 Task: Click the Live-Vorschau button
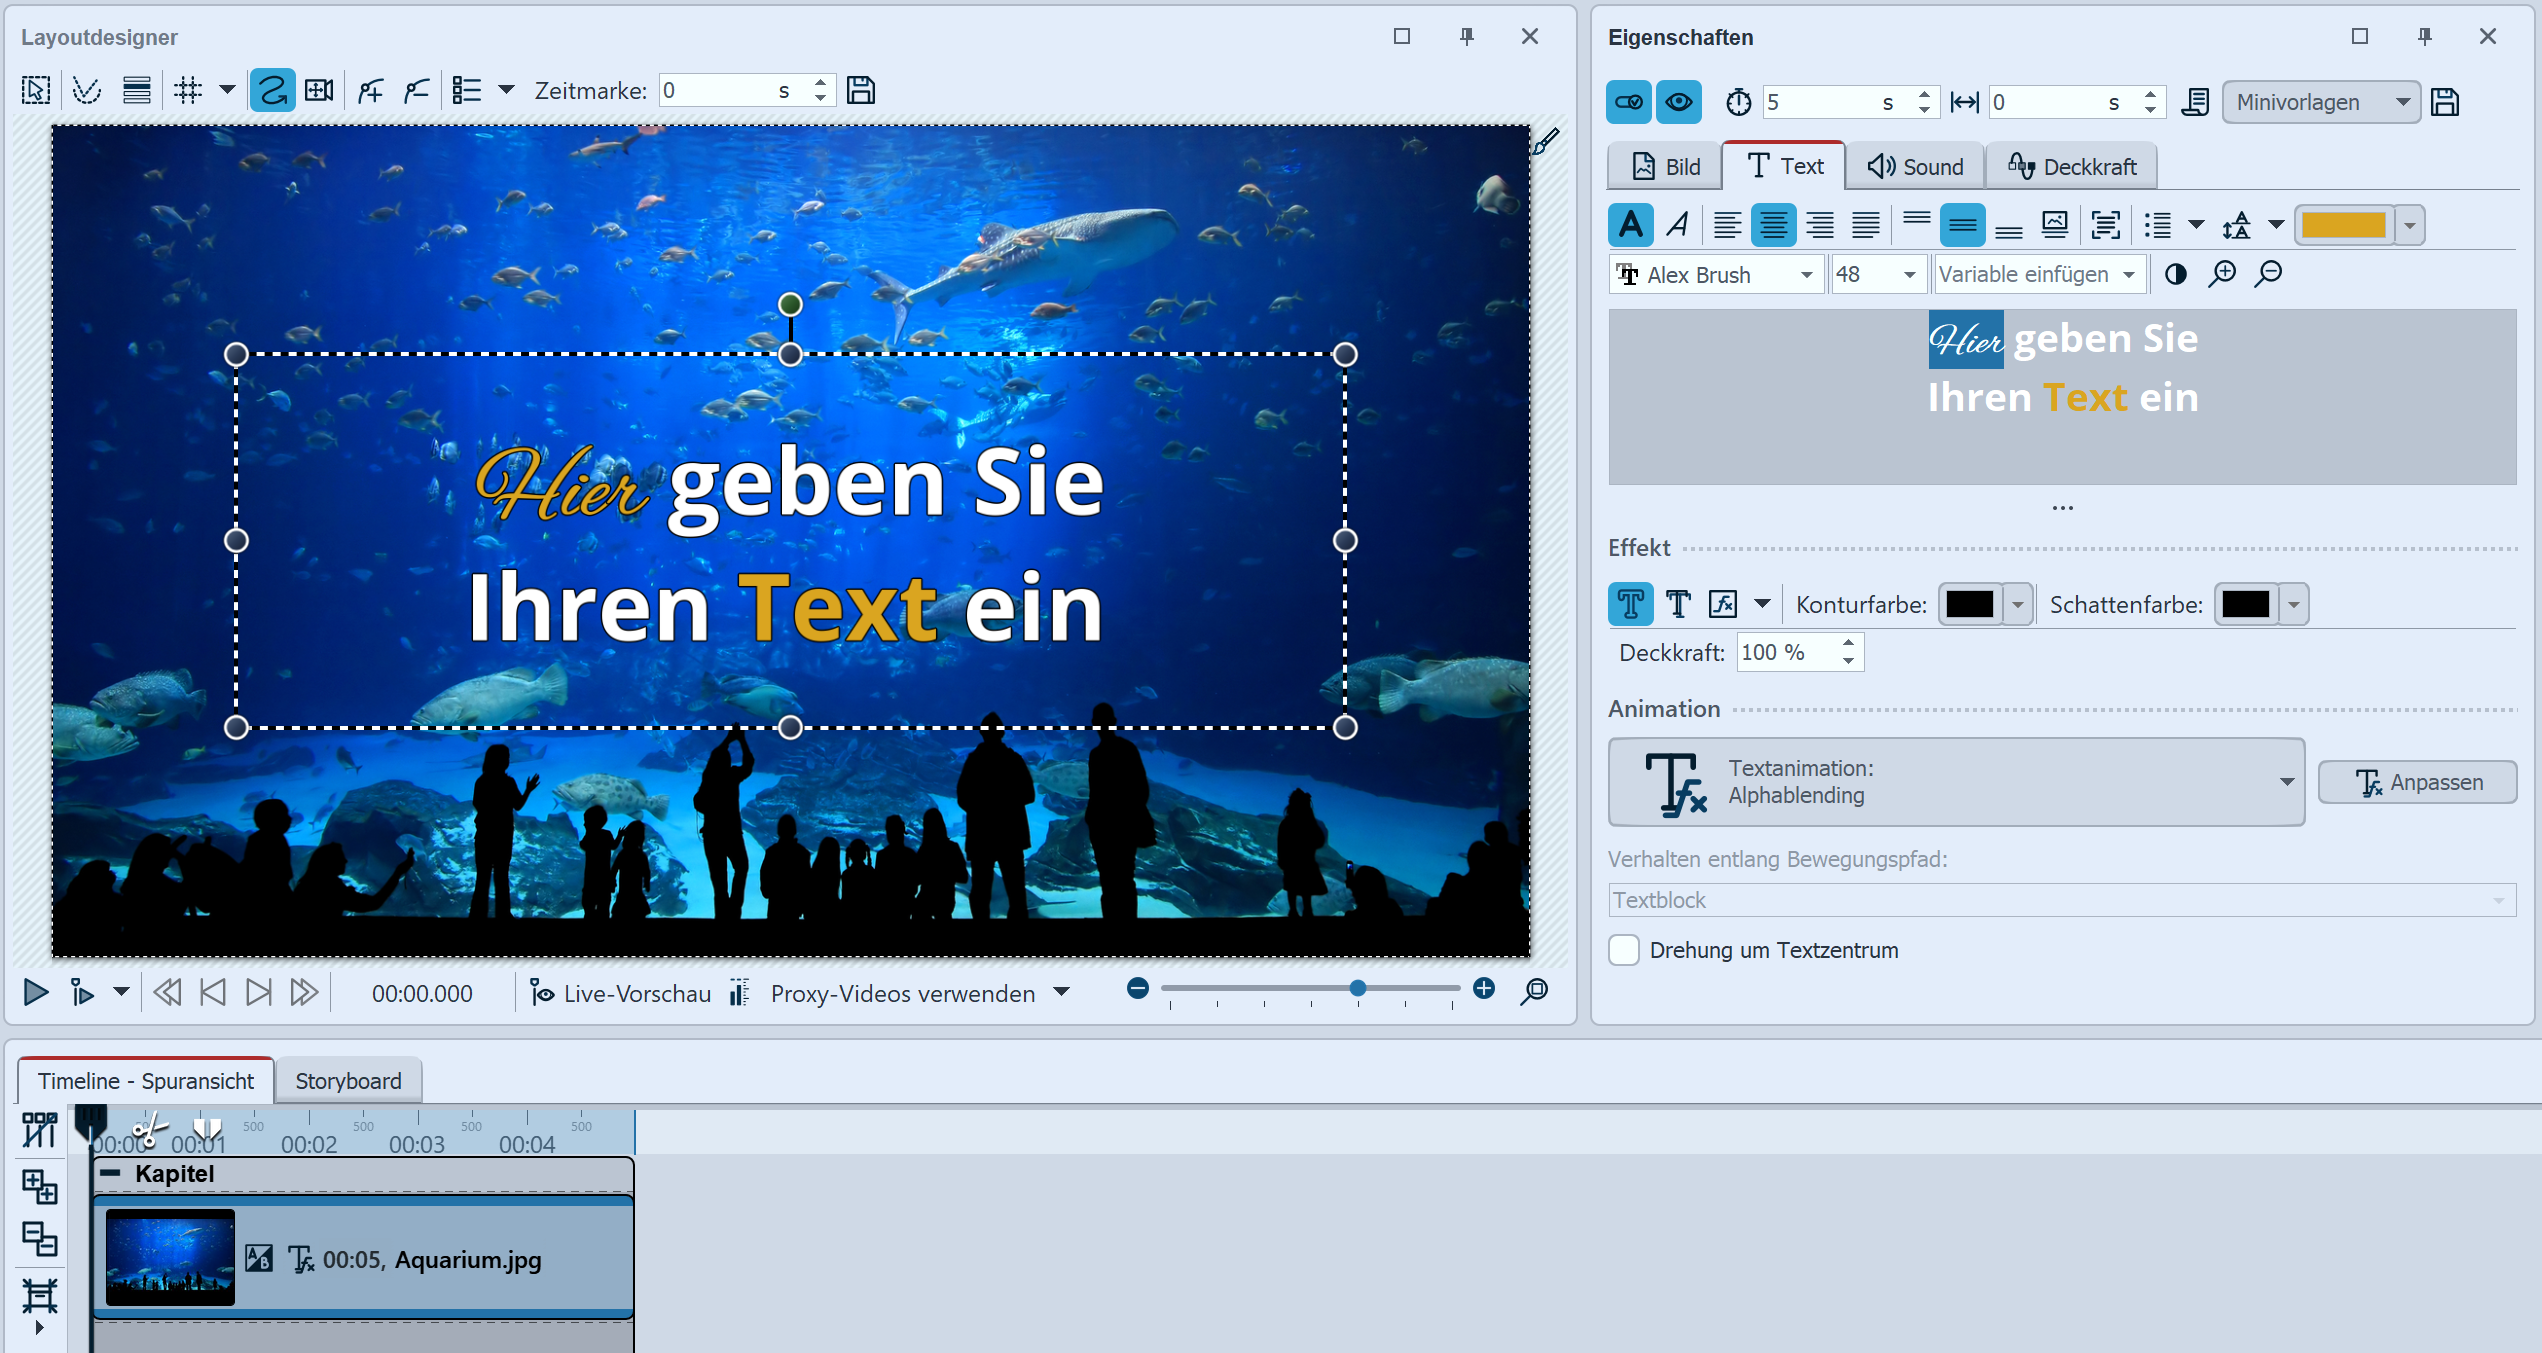click(621, 993)
